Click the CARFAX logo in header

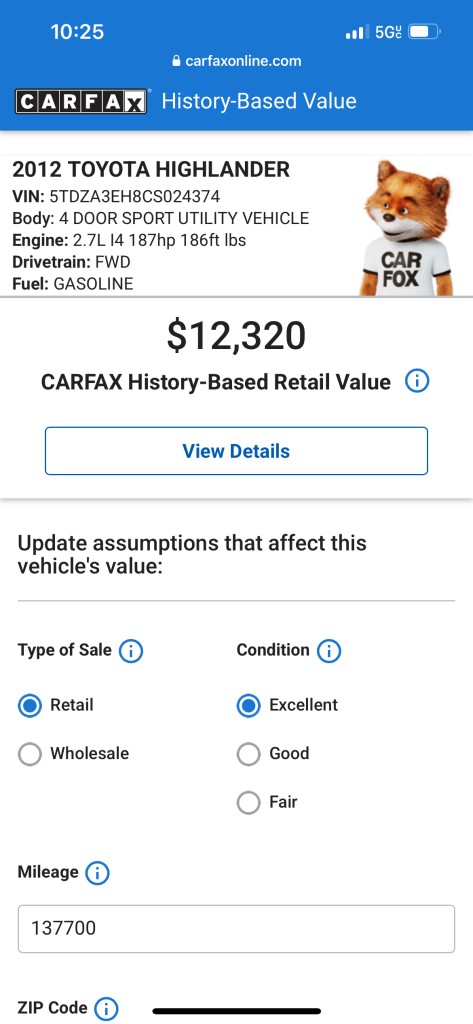click(81, 102)
